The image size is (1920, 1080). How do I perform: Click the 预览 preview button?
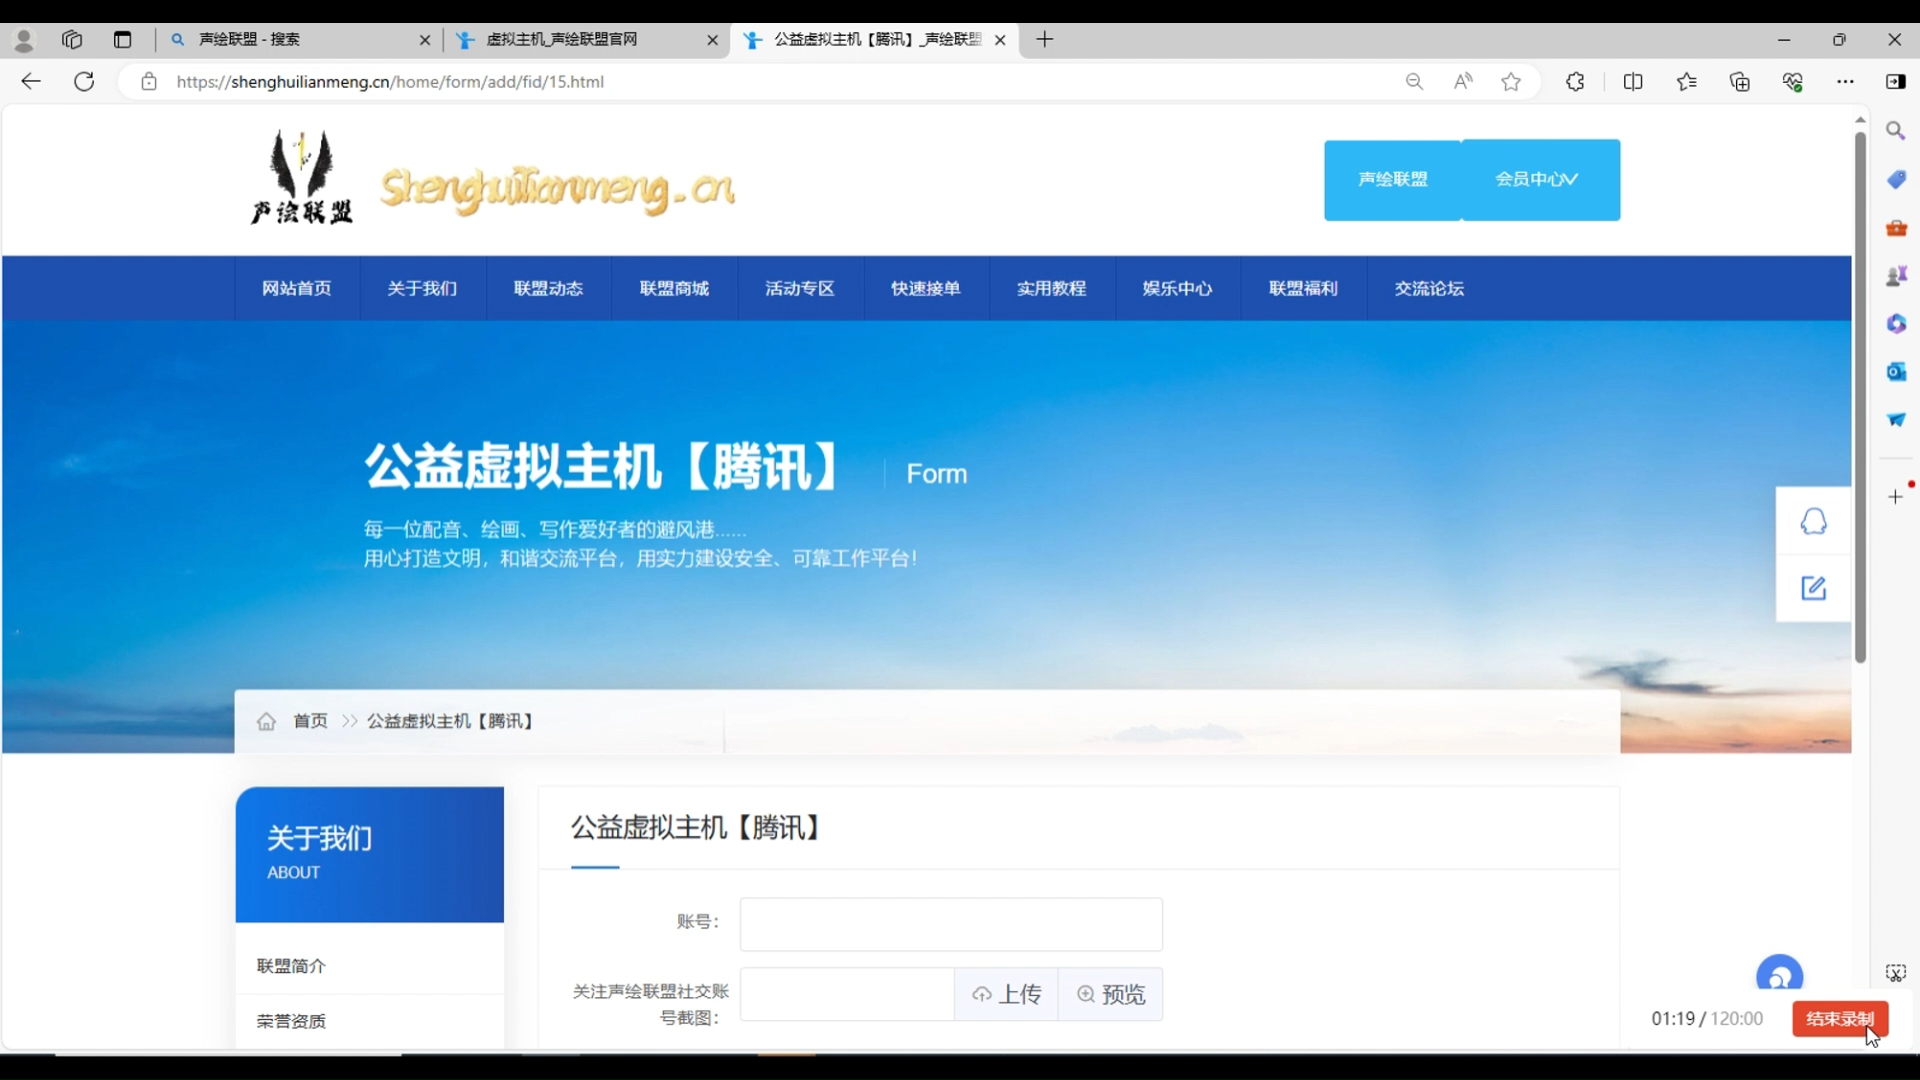[1111, 994]
